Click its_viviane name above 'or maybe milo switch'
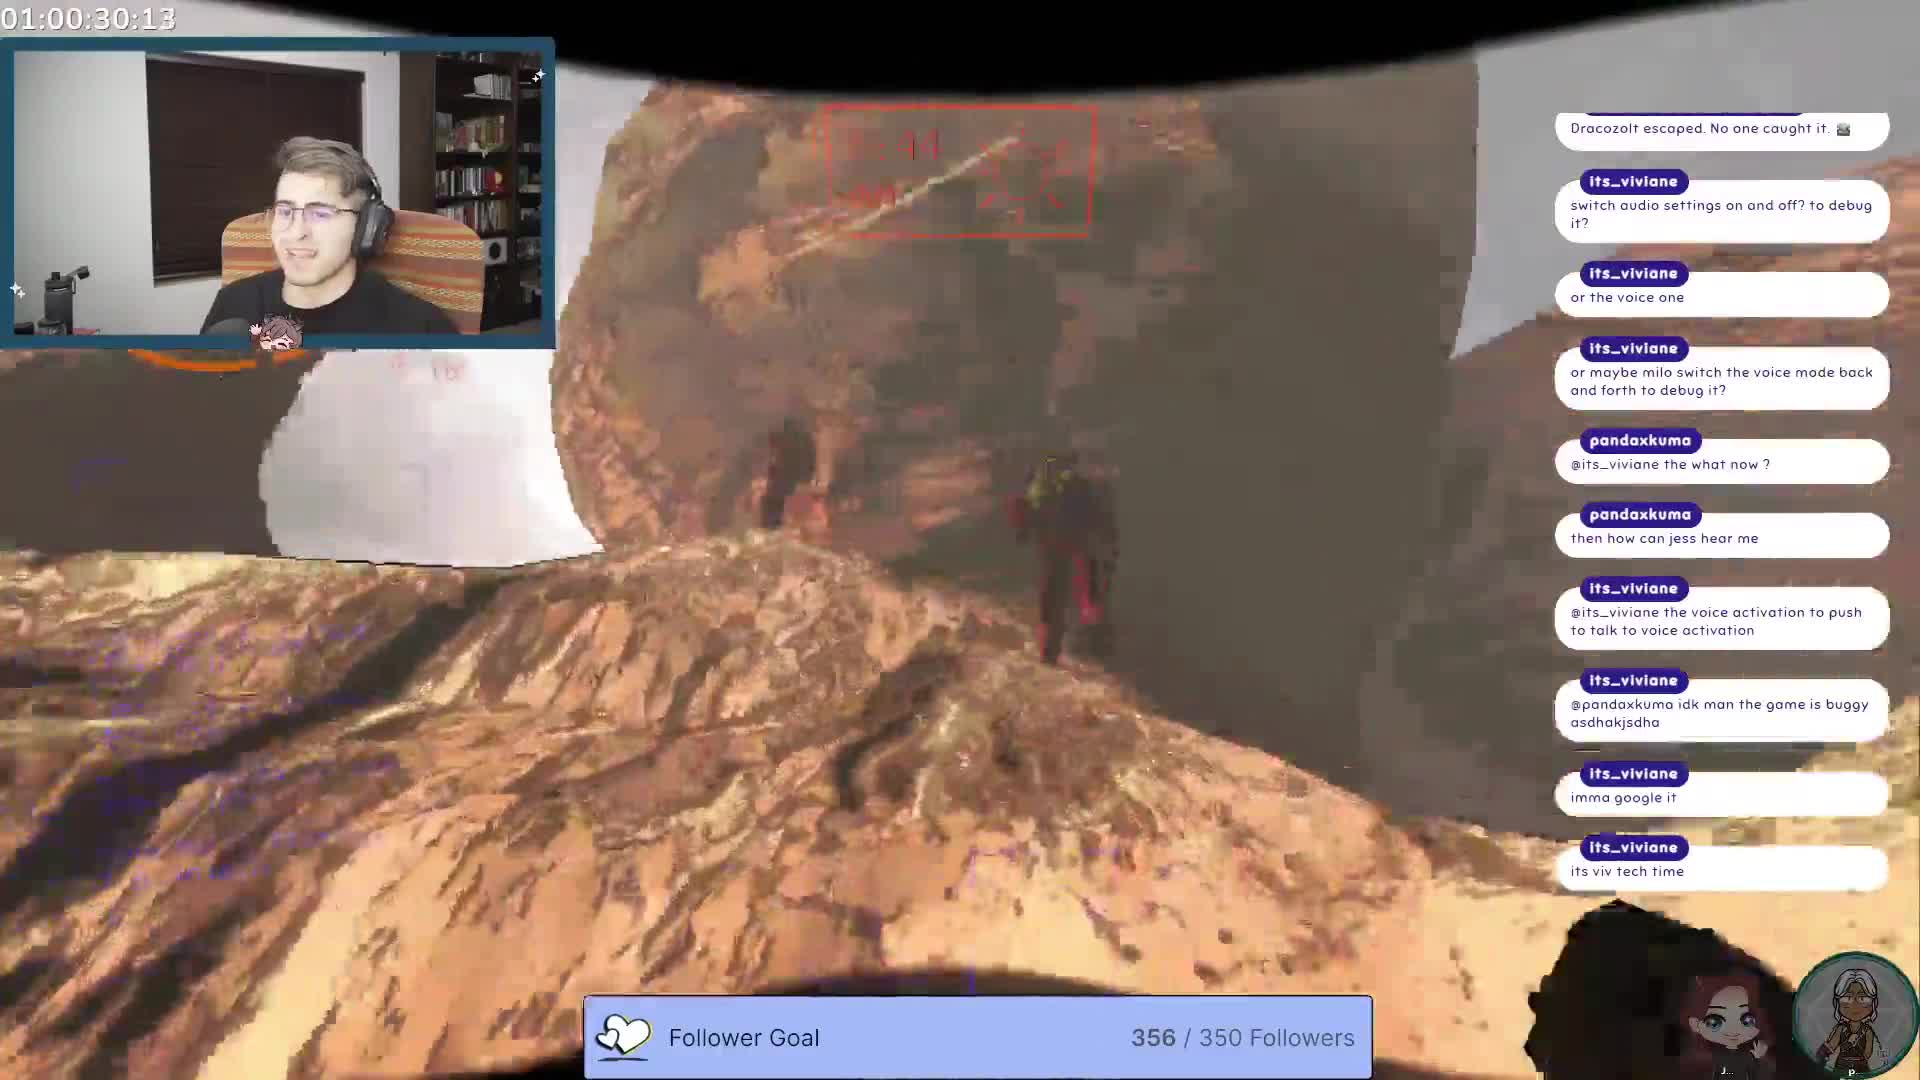The width and height of the screenshot is (1920, 1080). pos(1633,348)
